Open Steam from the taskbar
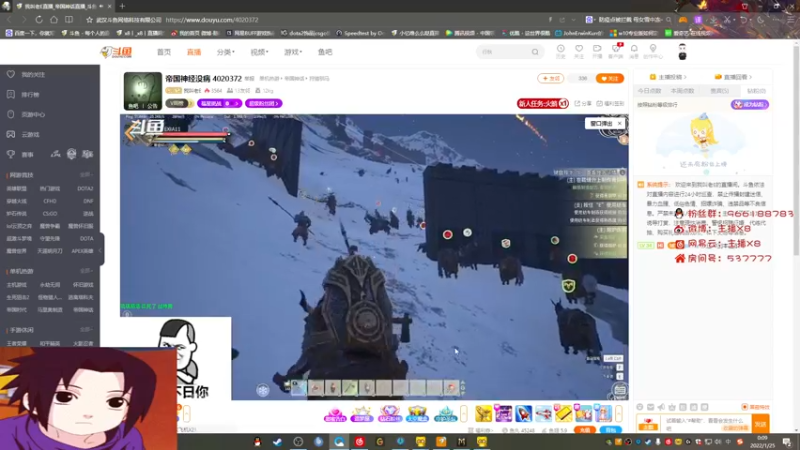 [x=278, y=442]
